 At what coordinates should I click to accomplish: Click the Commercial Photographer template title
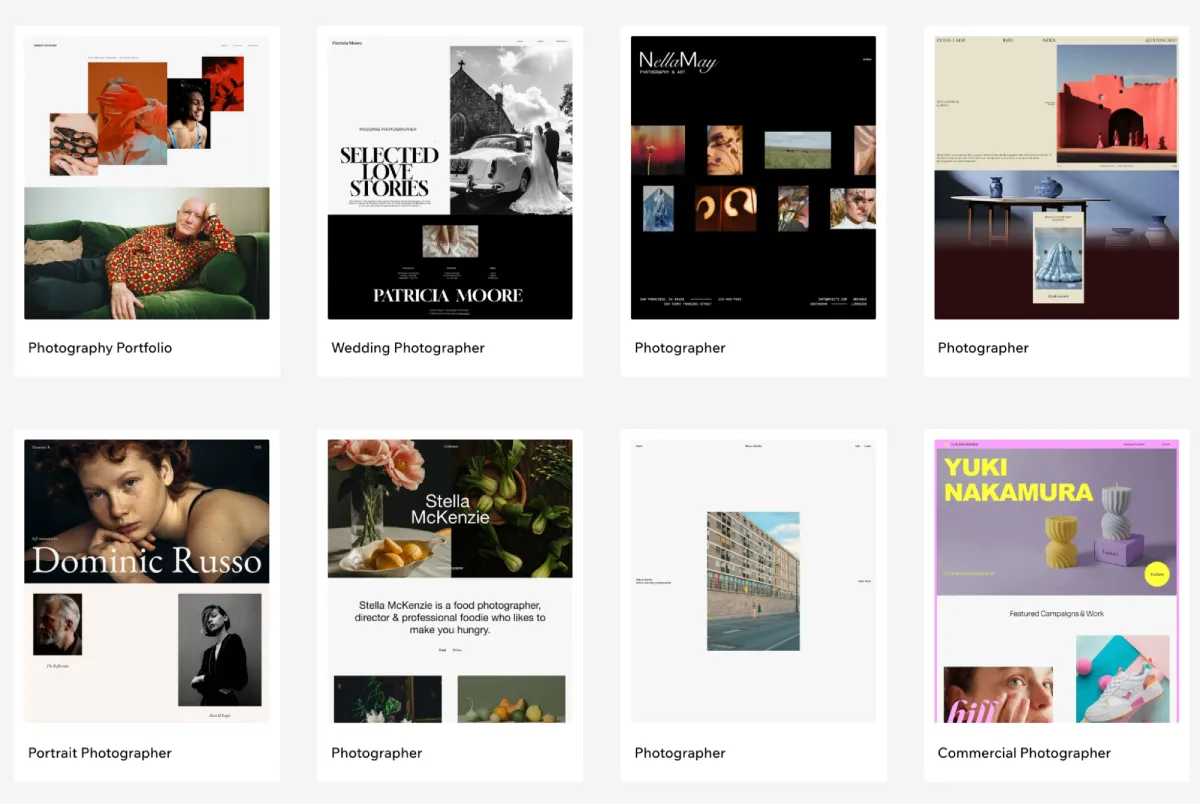(1024, 753)
